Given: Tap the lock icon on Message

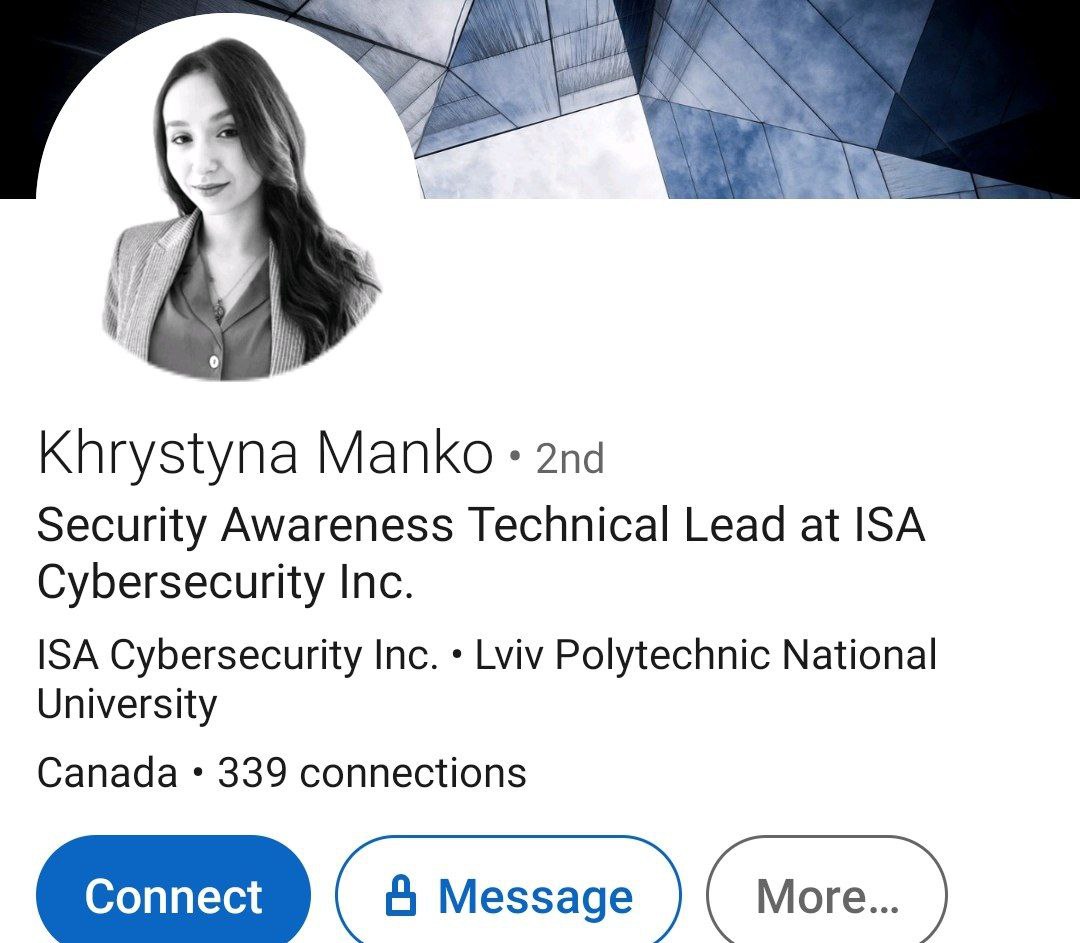Looking at the screenshot, I should pos(401,895).
